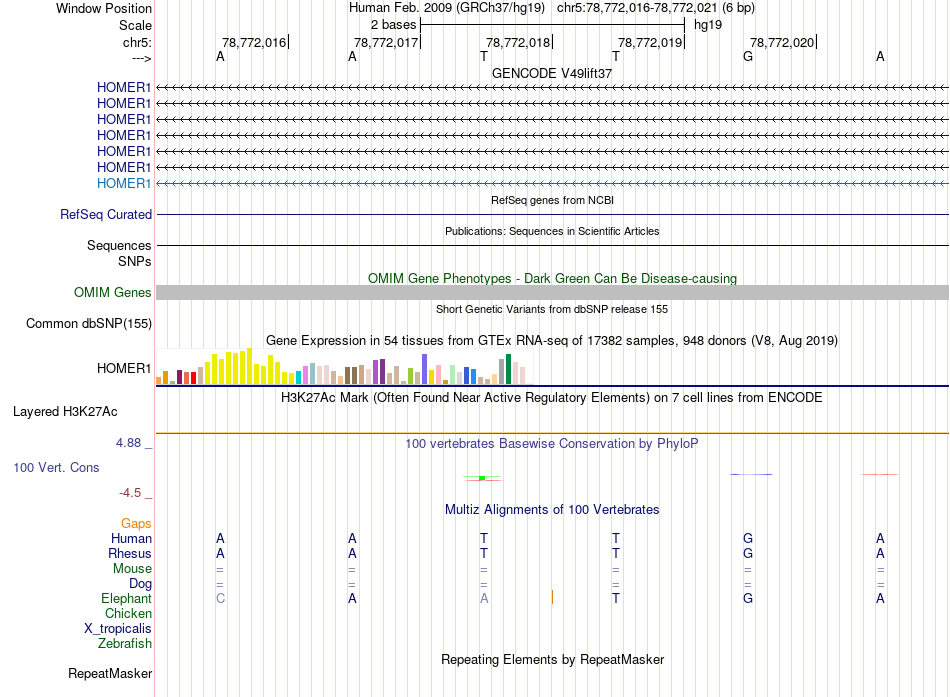Click the Common dbSNP(155) track label

(x=89, y=324)
